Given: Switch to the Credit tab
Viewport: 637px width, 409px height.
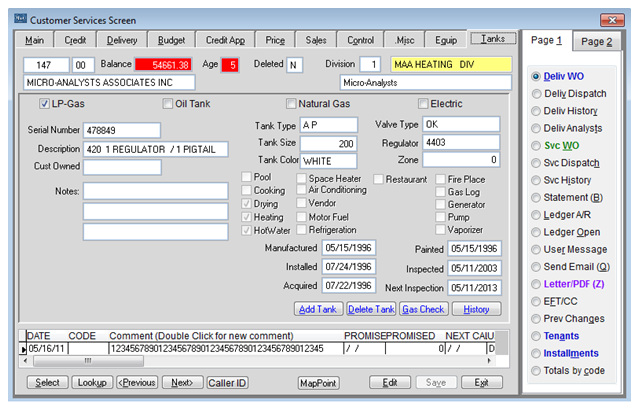Looking at the screenshot, I should [75, 40].
